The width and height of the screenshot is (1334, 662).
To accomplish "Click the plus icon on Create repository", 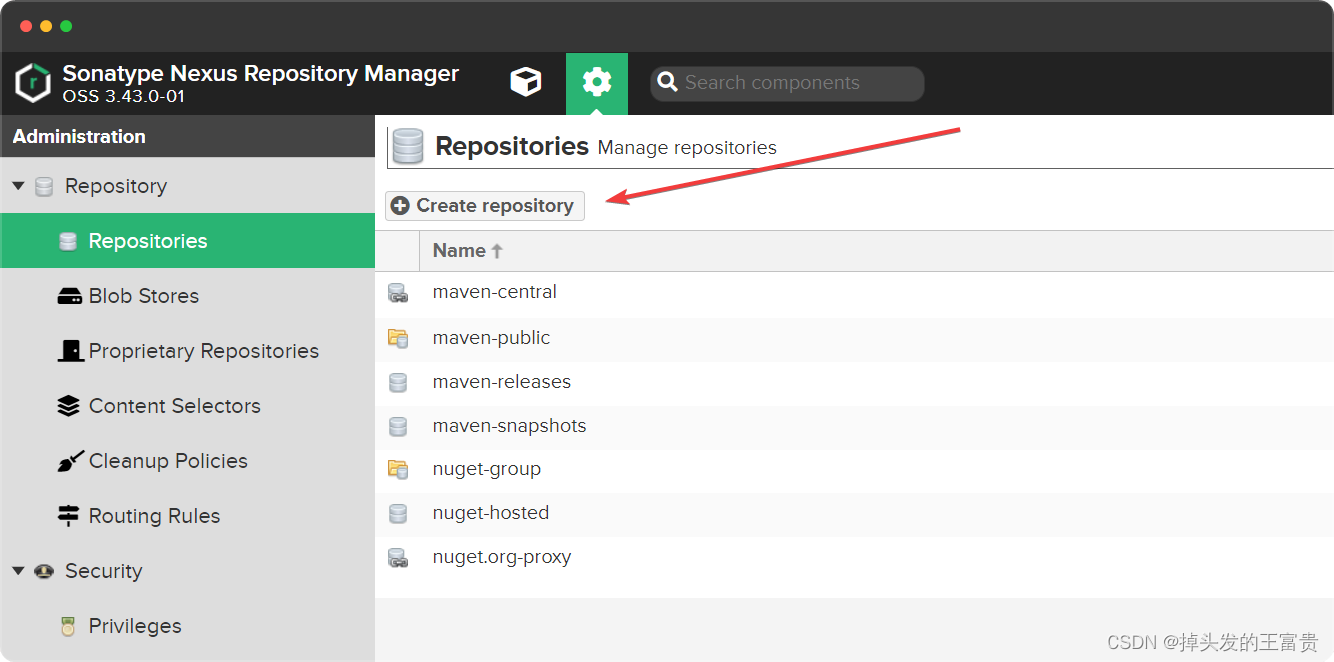I will click(400, 205).
